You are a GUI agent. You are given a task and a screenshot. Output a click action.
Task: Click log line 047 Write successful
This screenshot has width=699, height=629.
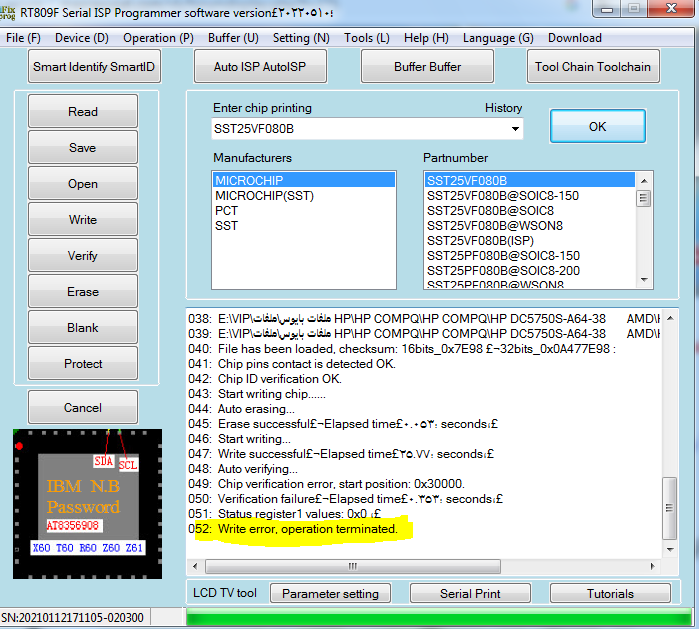point(341,454)
